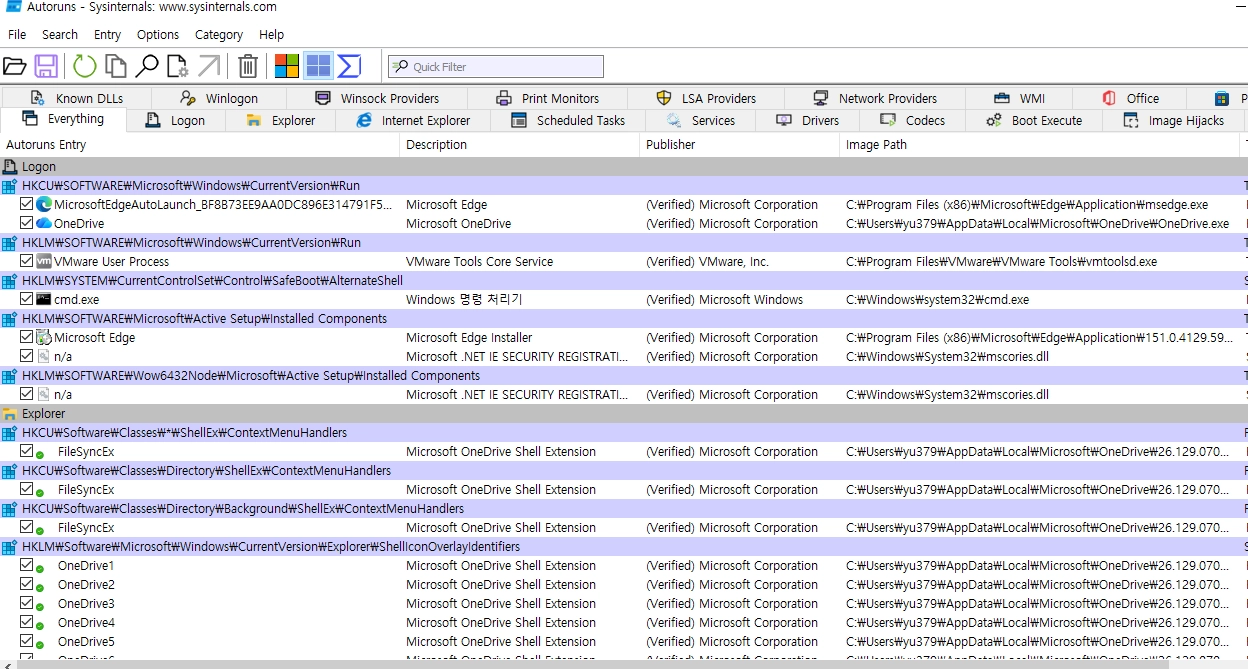
Task: Click the Copy toolbar icon
Action: [116, 67]
